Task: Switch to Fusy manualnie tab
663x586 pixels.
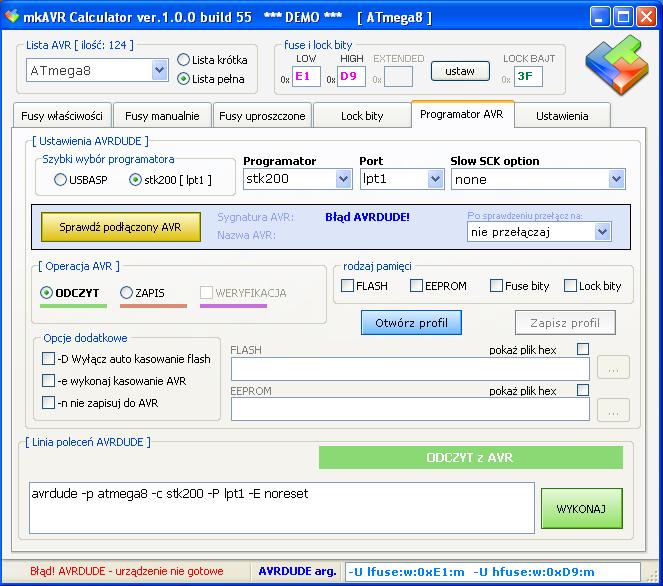Action: [162, 116]
